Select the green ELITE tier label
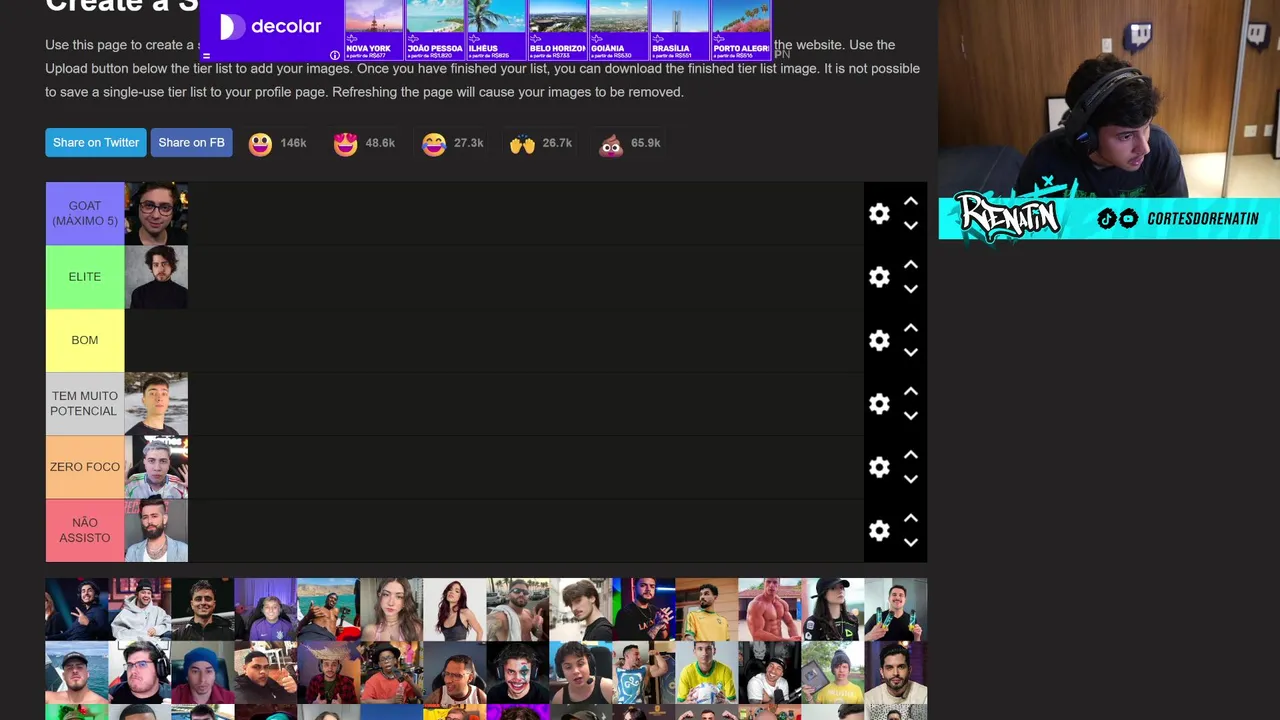 85,277
